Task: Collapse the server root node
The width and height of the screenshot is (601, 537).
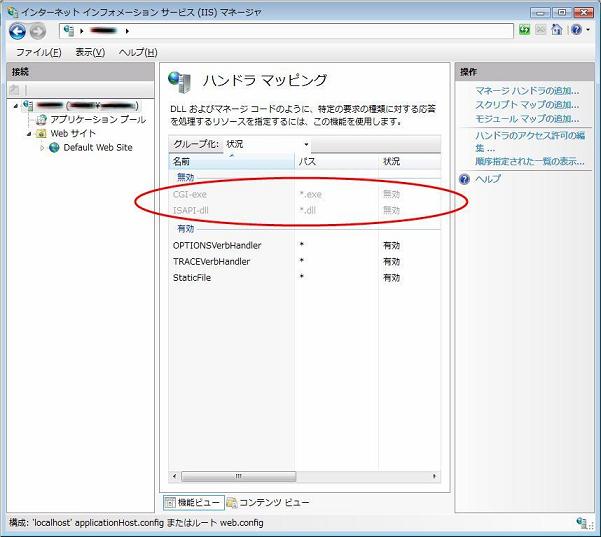Action: tap(16, 105)
